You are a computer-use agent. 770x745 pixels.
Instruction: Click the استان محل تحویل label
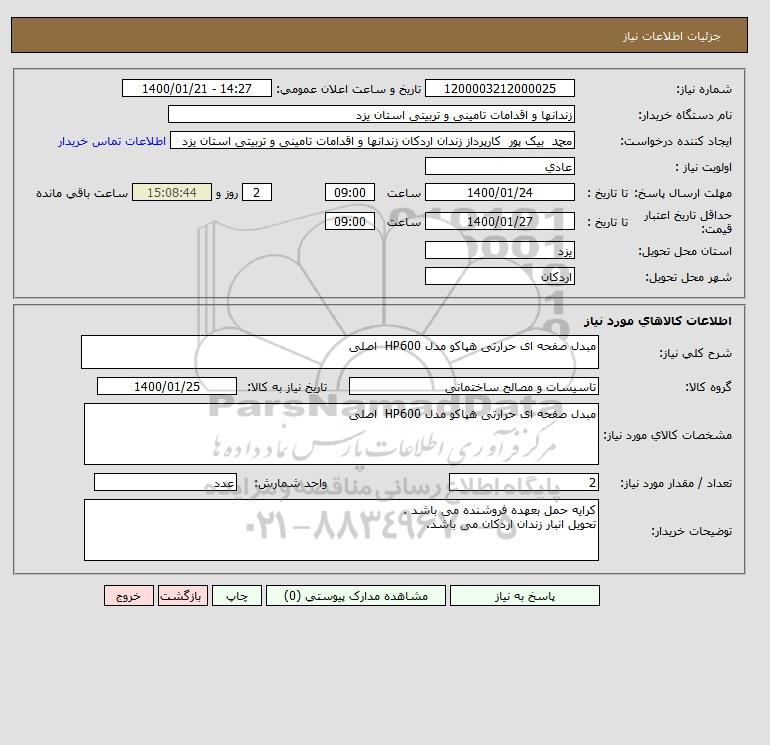coord(685,251)
